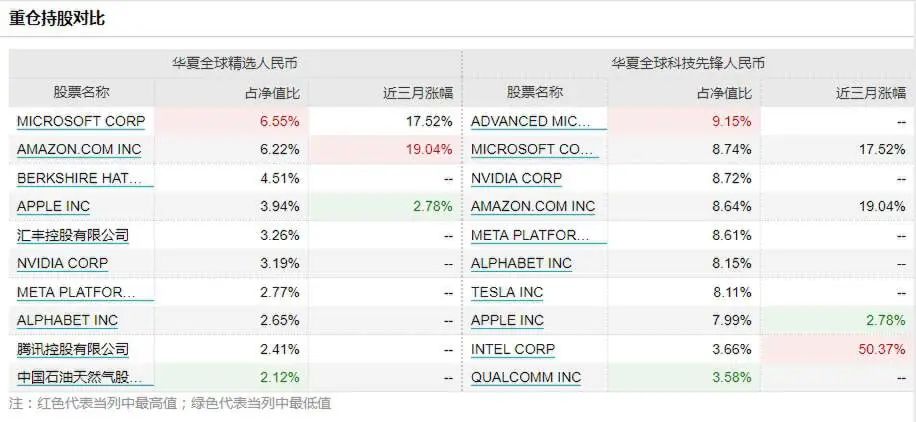The width and height of the screenshot is (916, 422).
Task: Open the ADVANCED MIC… stock link
Action: pos(532,122)
